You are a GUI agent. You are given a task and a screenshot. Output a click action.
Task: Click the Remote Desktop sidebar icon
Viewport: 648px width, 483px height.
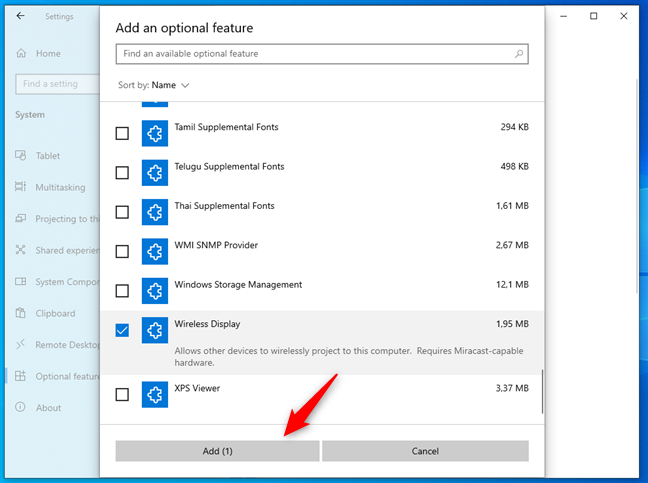[21, 344]
